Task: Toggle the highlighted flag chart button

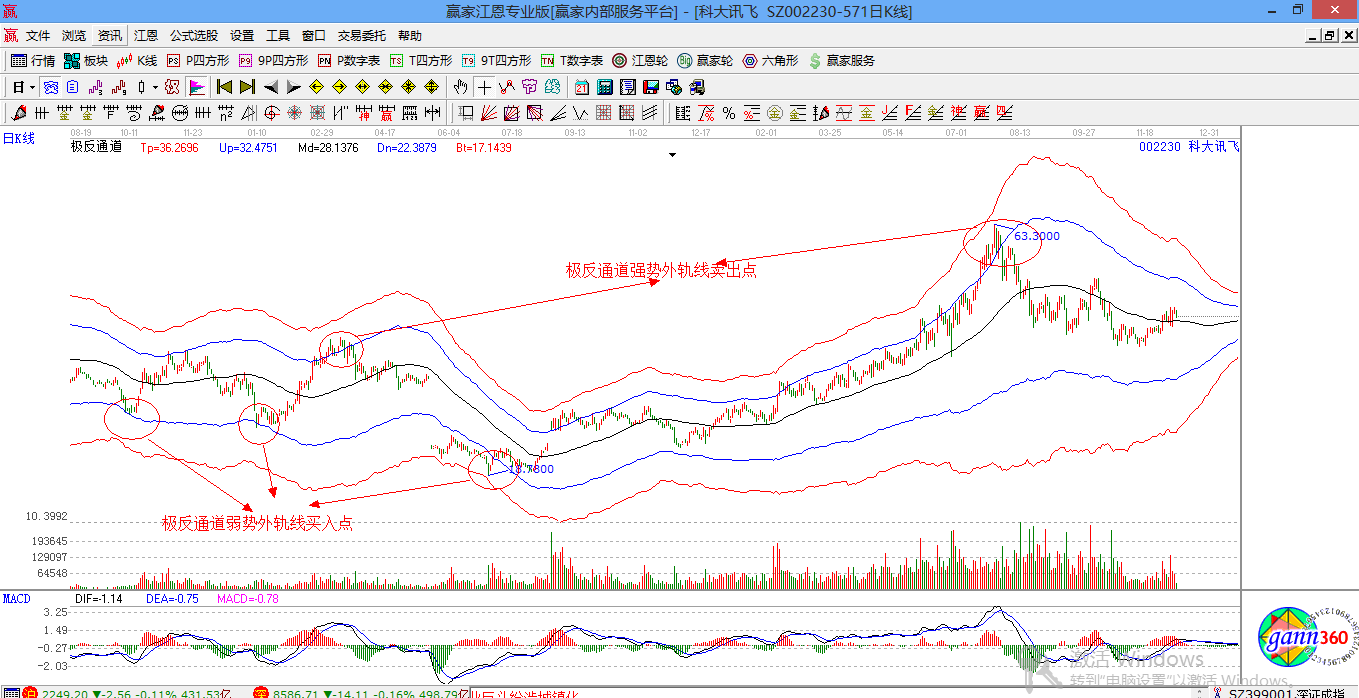Action: click(x=196, y=87)
